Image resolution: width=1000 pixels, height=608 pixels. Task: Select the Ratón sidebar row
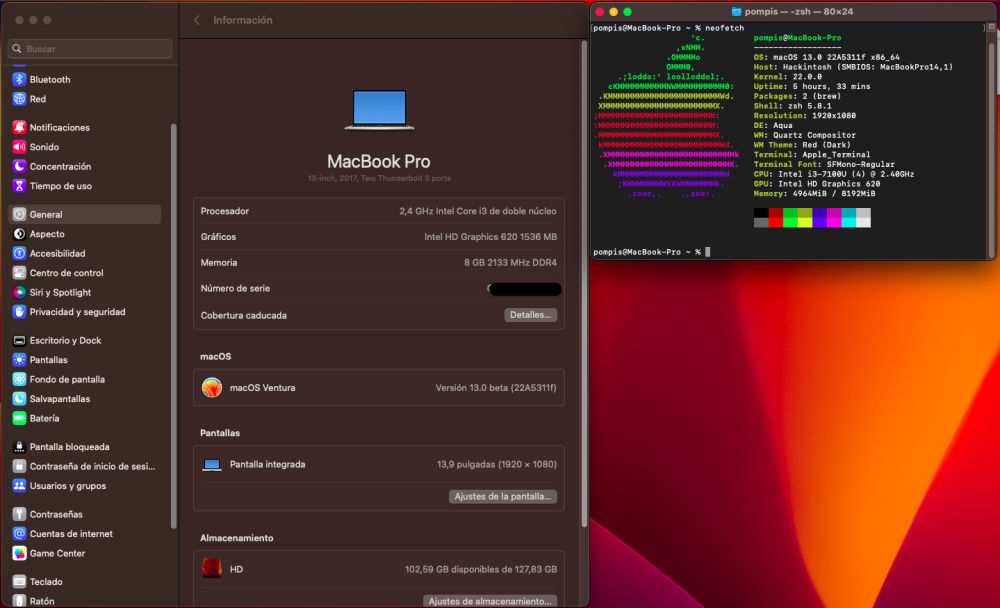click(85, 600)
